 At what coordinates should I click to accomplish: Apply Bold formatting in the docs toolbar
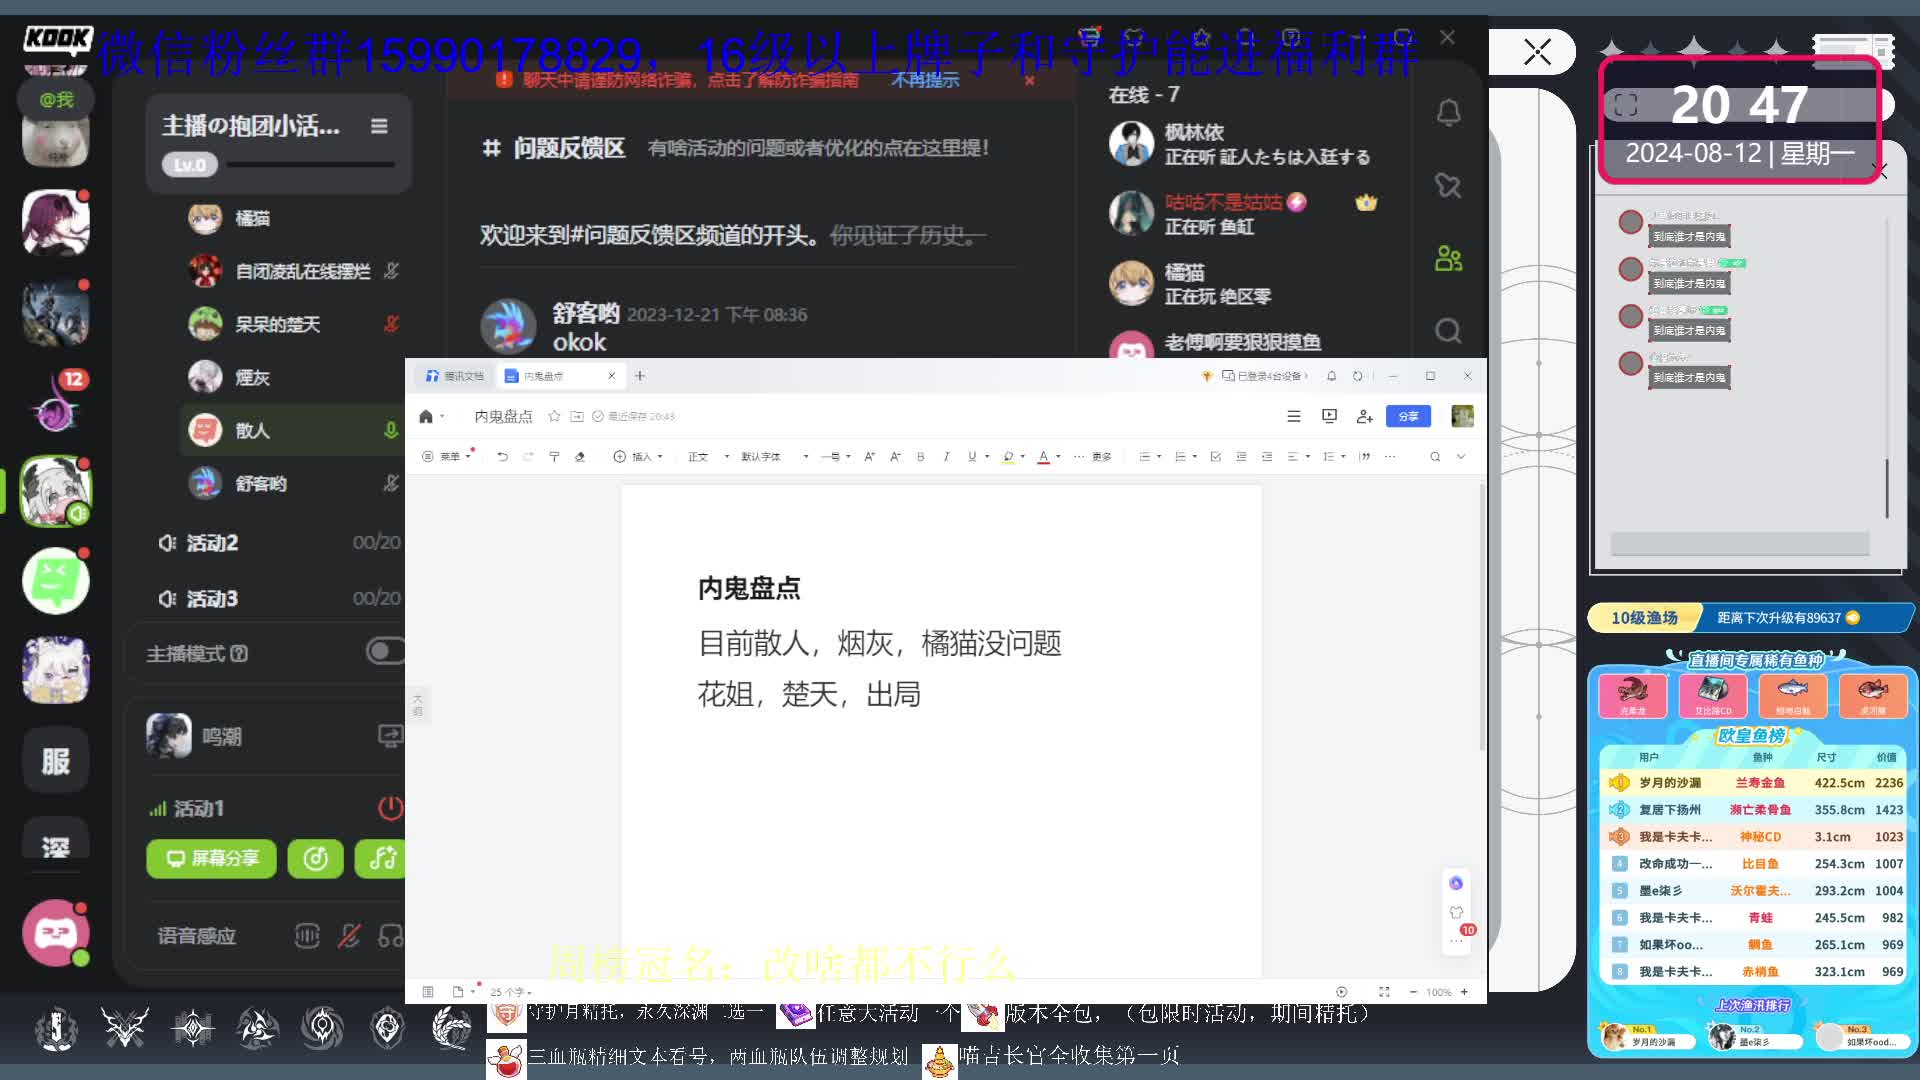coord(919,456)
